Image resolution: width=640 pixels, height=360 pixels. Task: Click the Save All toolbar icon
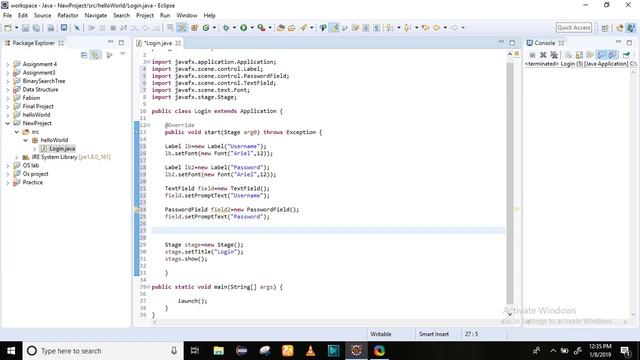(x=36, y=28)
